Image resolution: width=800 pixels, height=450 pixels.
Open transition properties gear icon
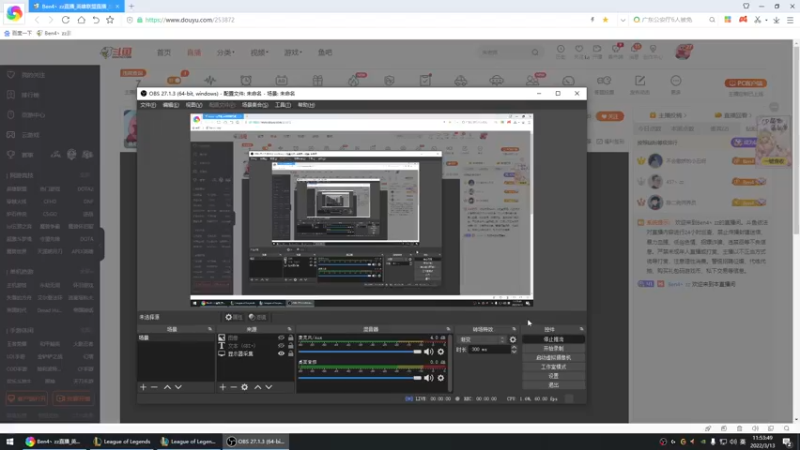click(x=513, y=339)
